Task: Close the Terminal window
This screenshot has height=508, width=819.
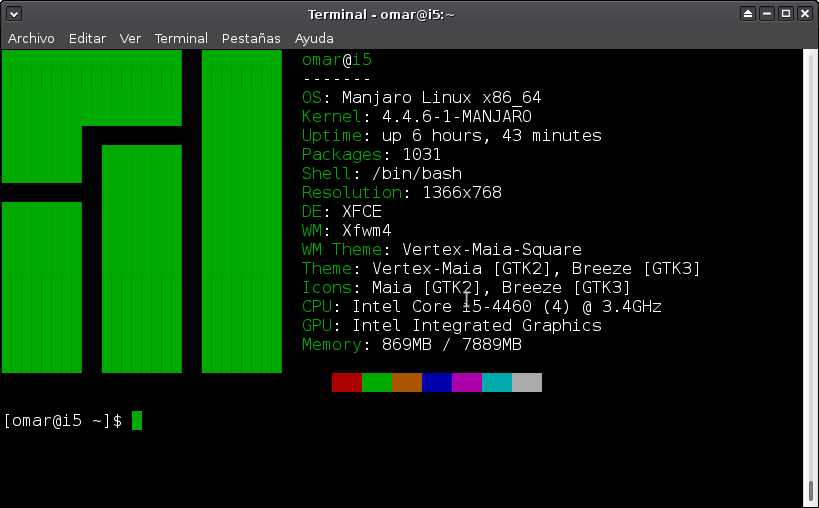Action: [805, 14]
